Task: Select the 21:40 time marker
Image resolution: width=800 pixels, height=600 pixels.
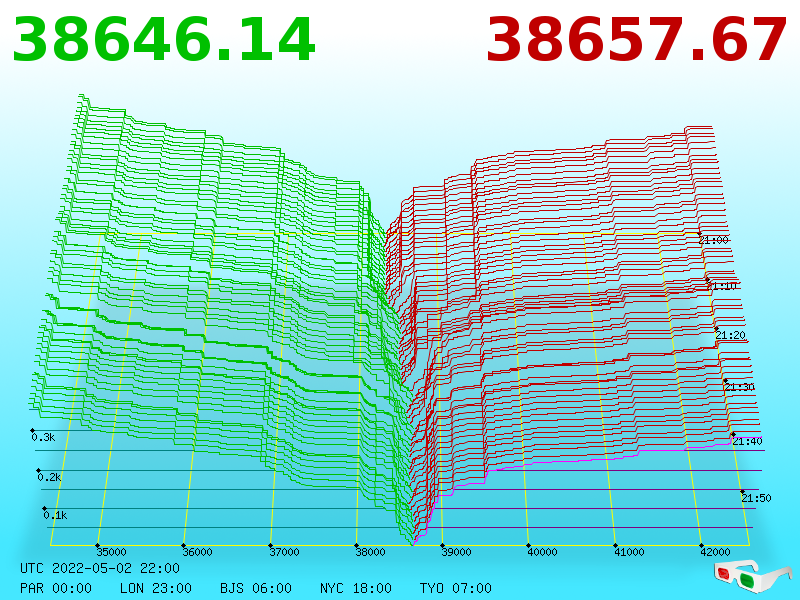Action: point(747,441)
